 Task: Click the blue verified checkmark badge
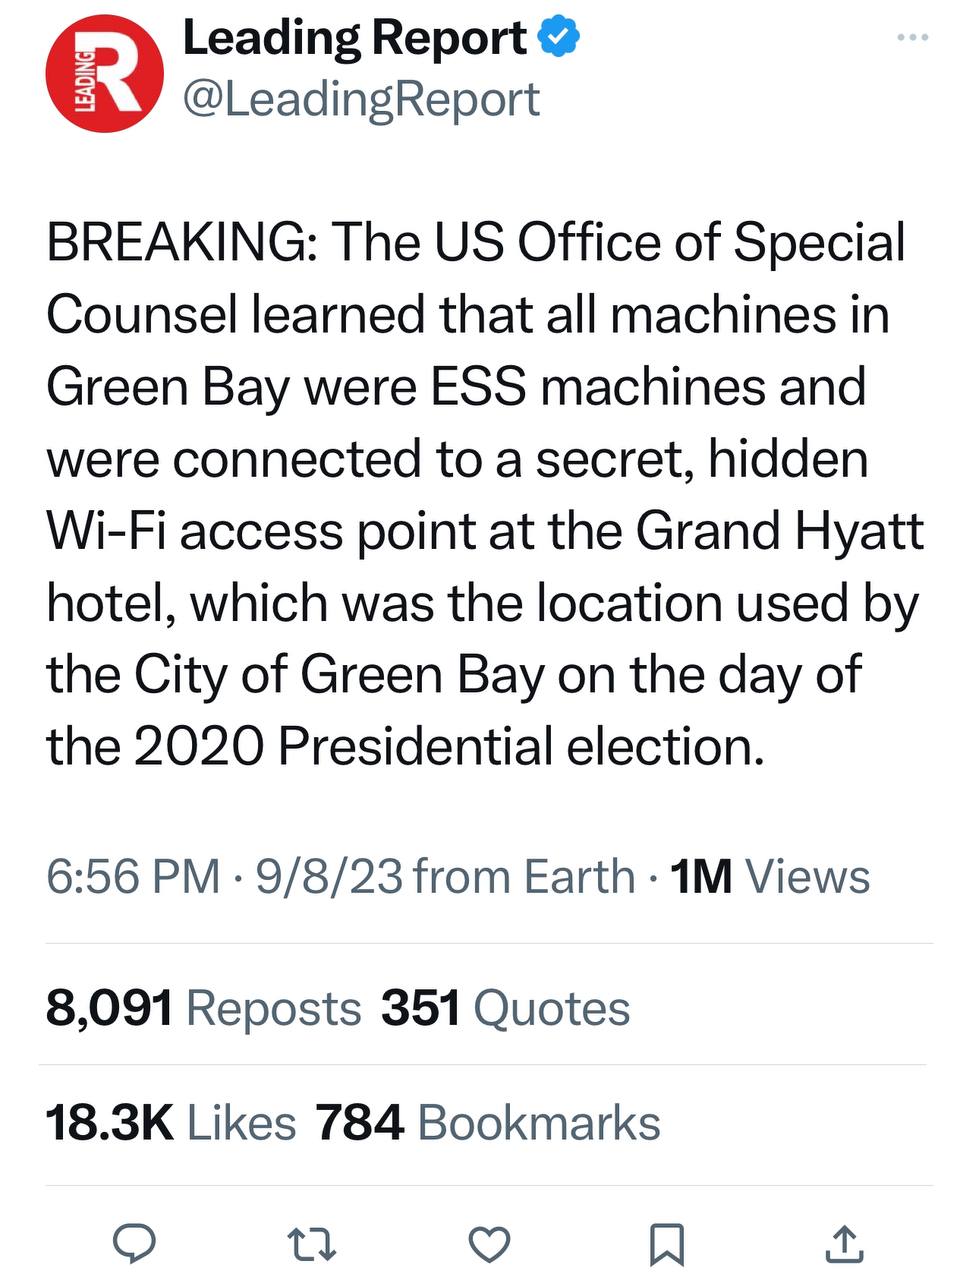pyautogui.click(x=560, y=38)
